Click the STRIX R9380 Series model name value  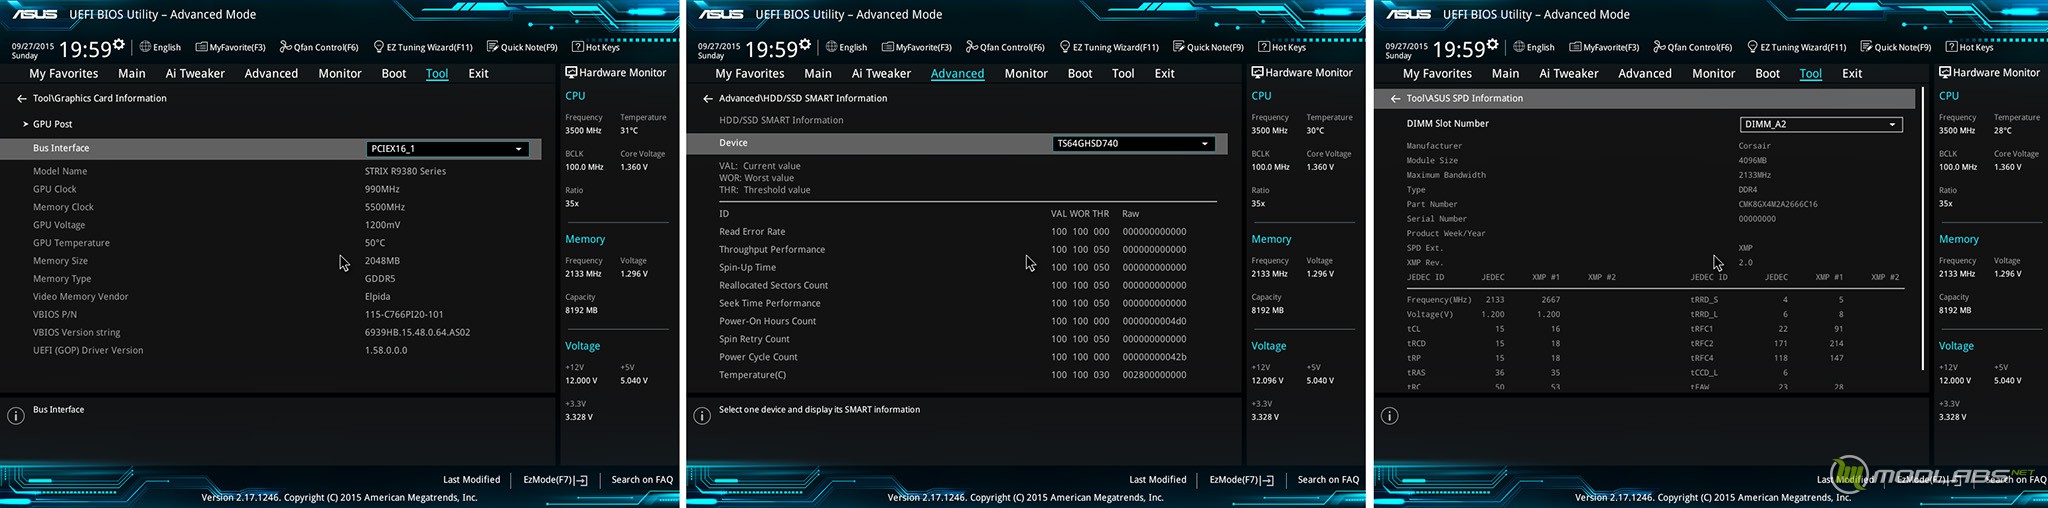click(405, 171)
